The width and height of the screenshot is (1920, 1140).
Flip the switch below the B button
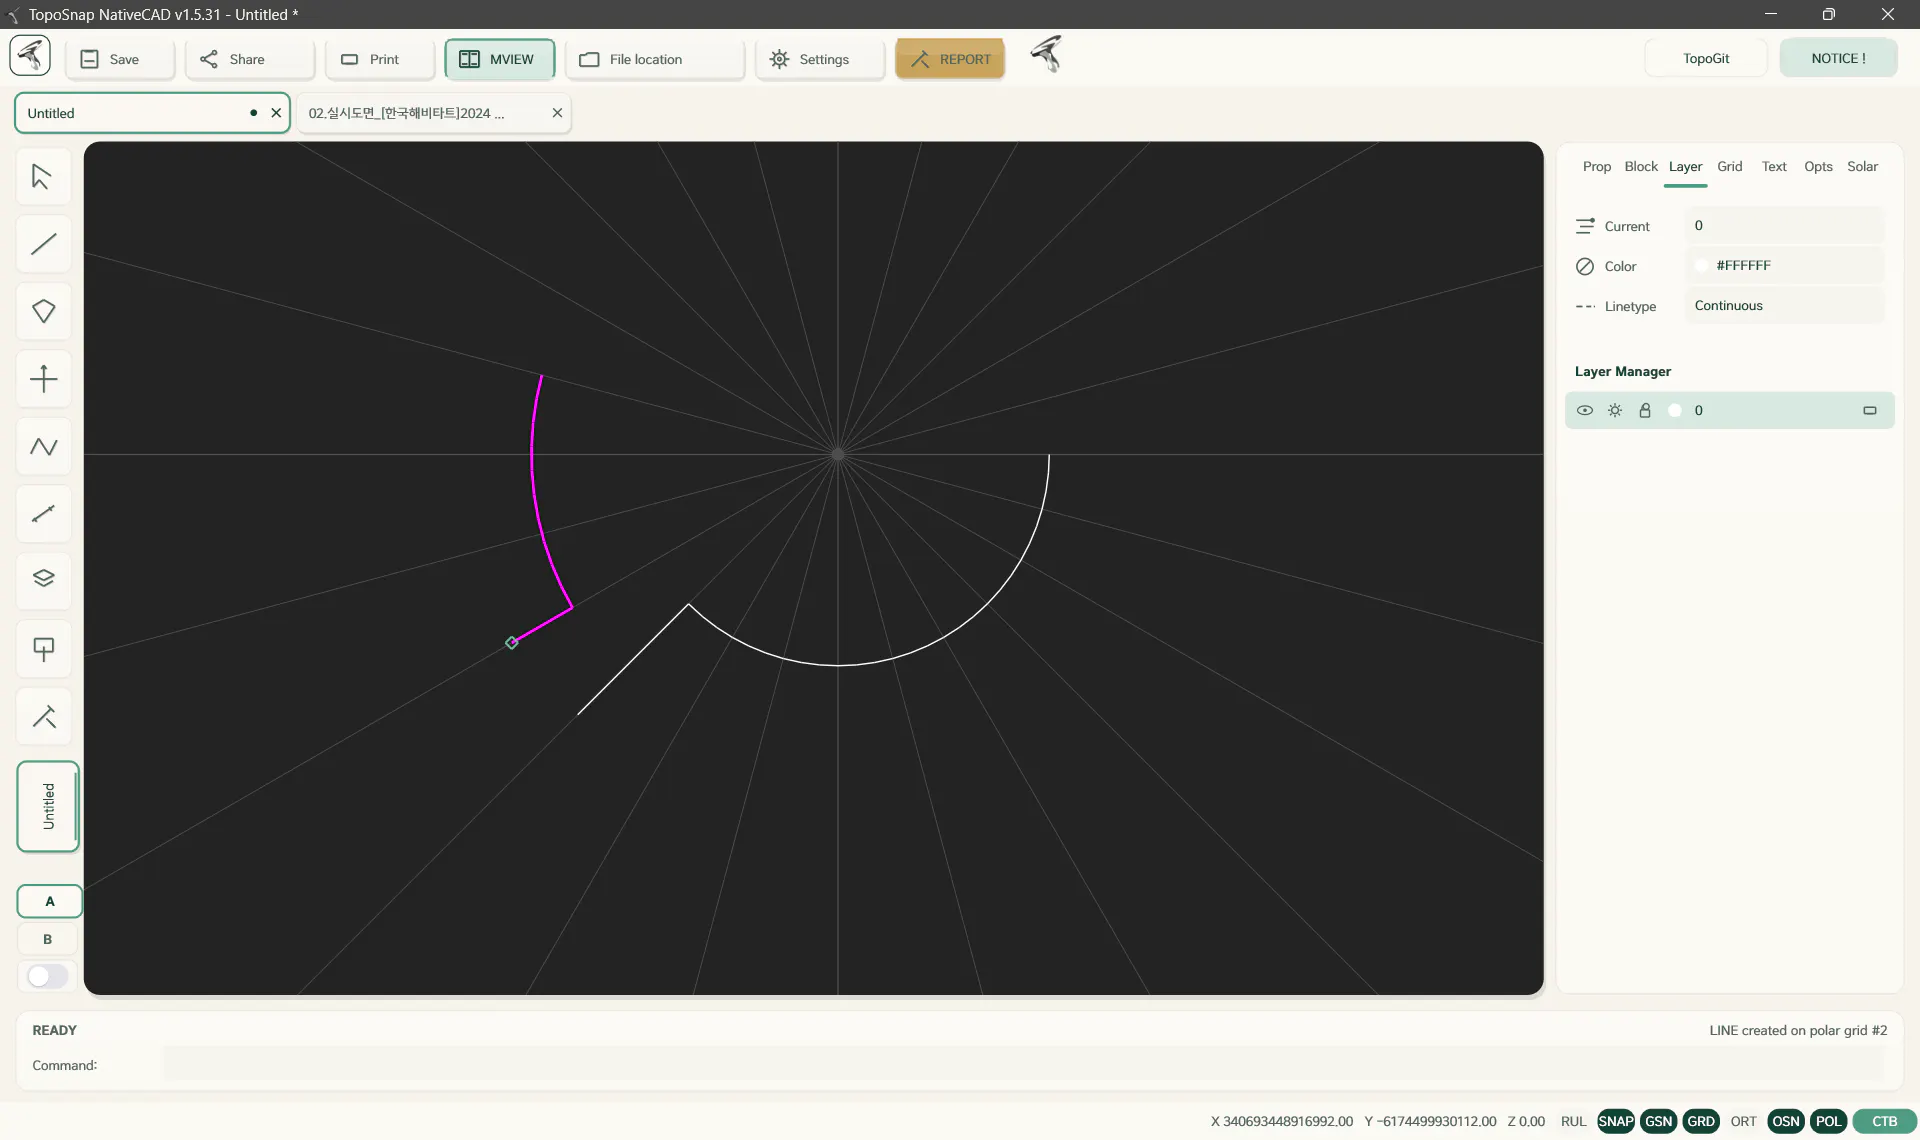tap(47, 976)
